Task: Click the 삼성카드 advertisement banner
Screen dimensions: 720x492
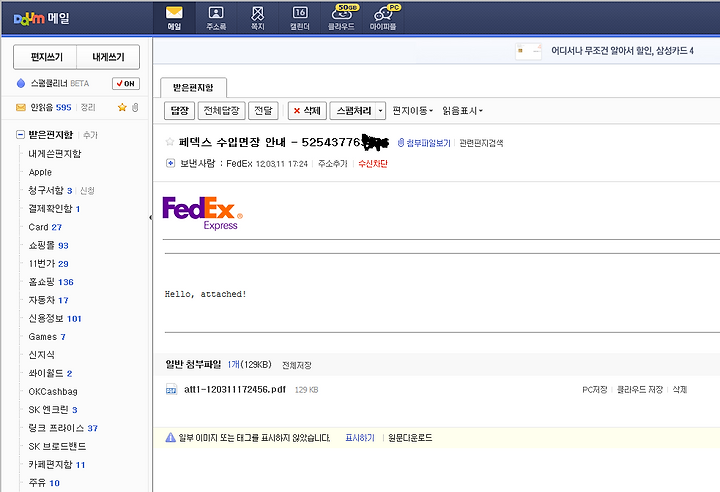Action: 605,51
